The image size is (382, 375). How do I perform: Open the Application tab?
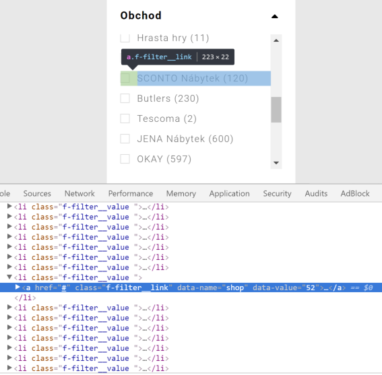229,194
